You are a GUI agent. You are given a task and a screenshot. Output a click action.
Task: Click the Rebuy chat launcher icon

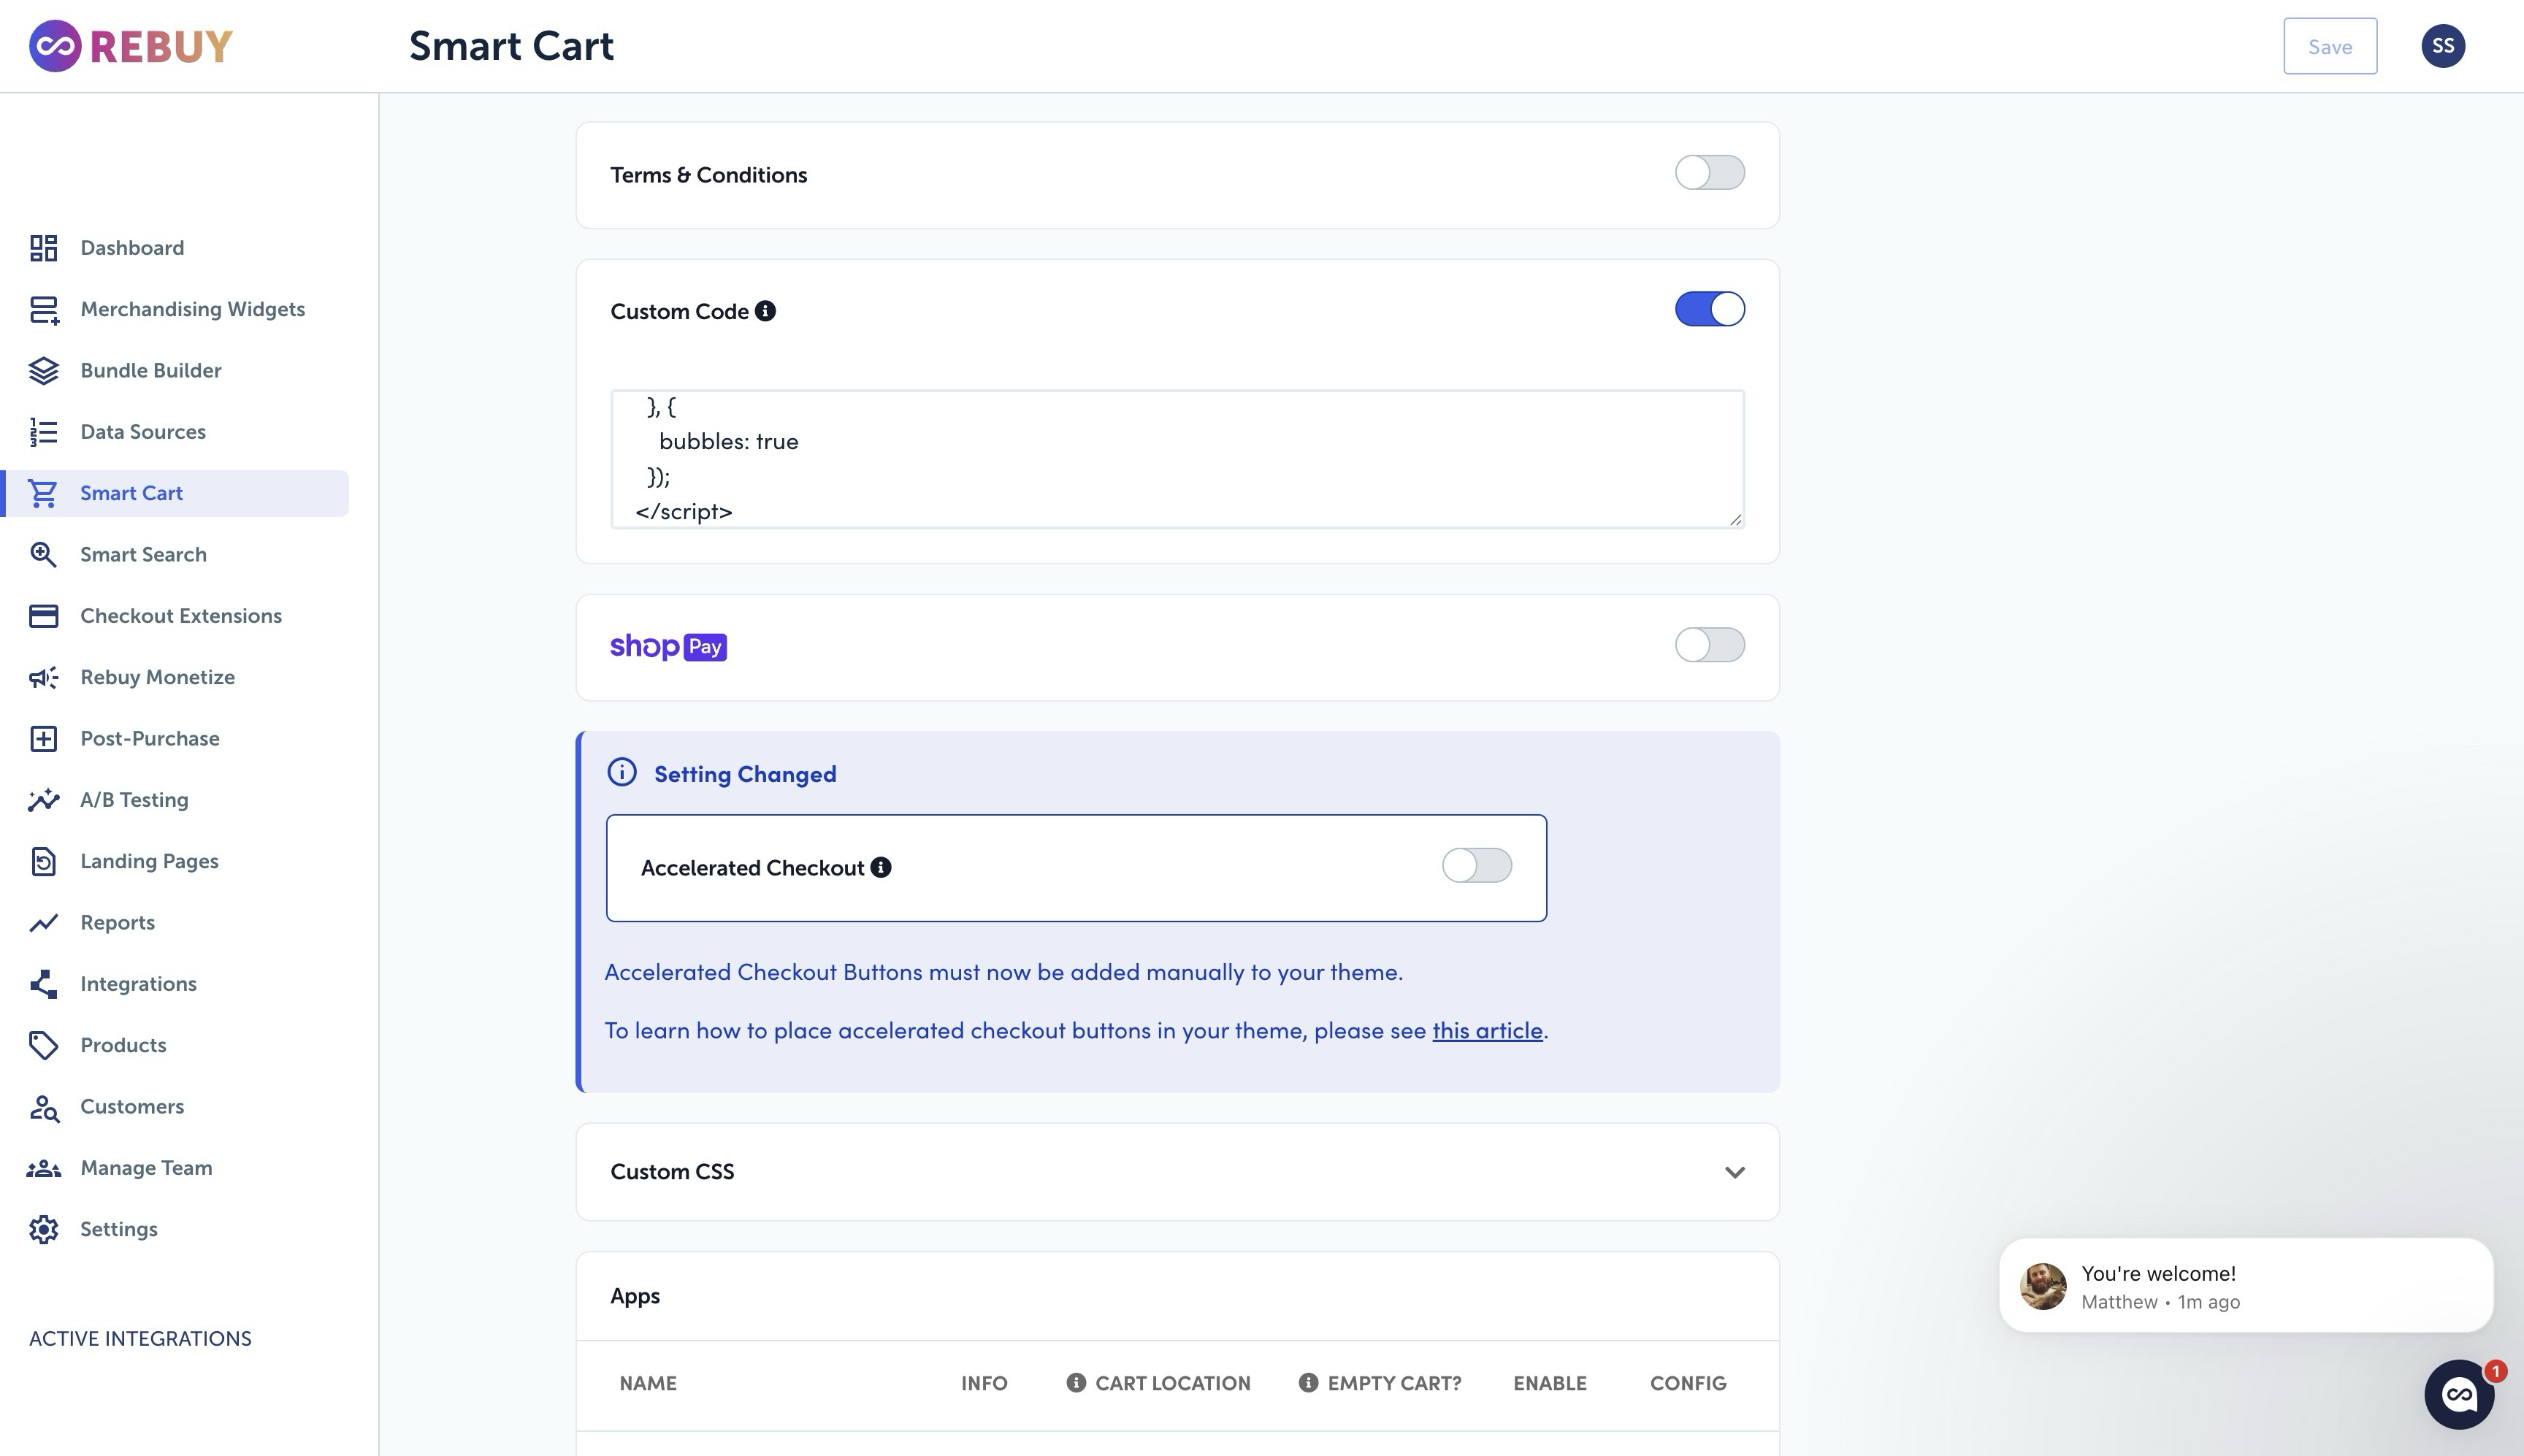tap(2458, 1394)
